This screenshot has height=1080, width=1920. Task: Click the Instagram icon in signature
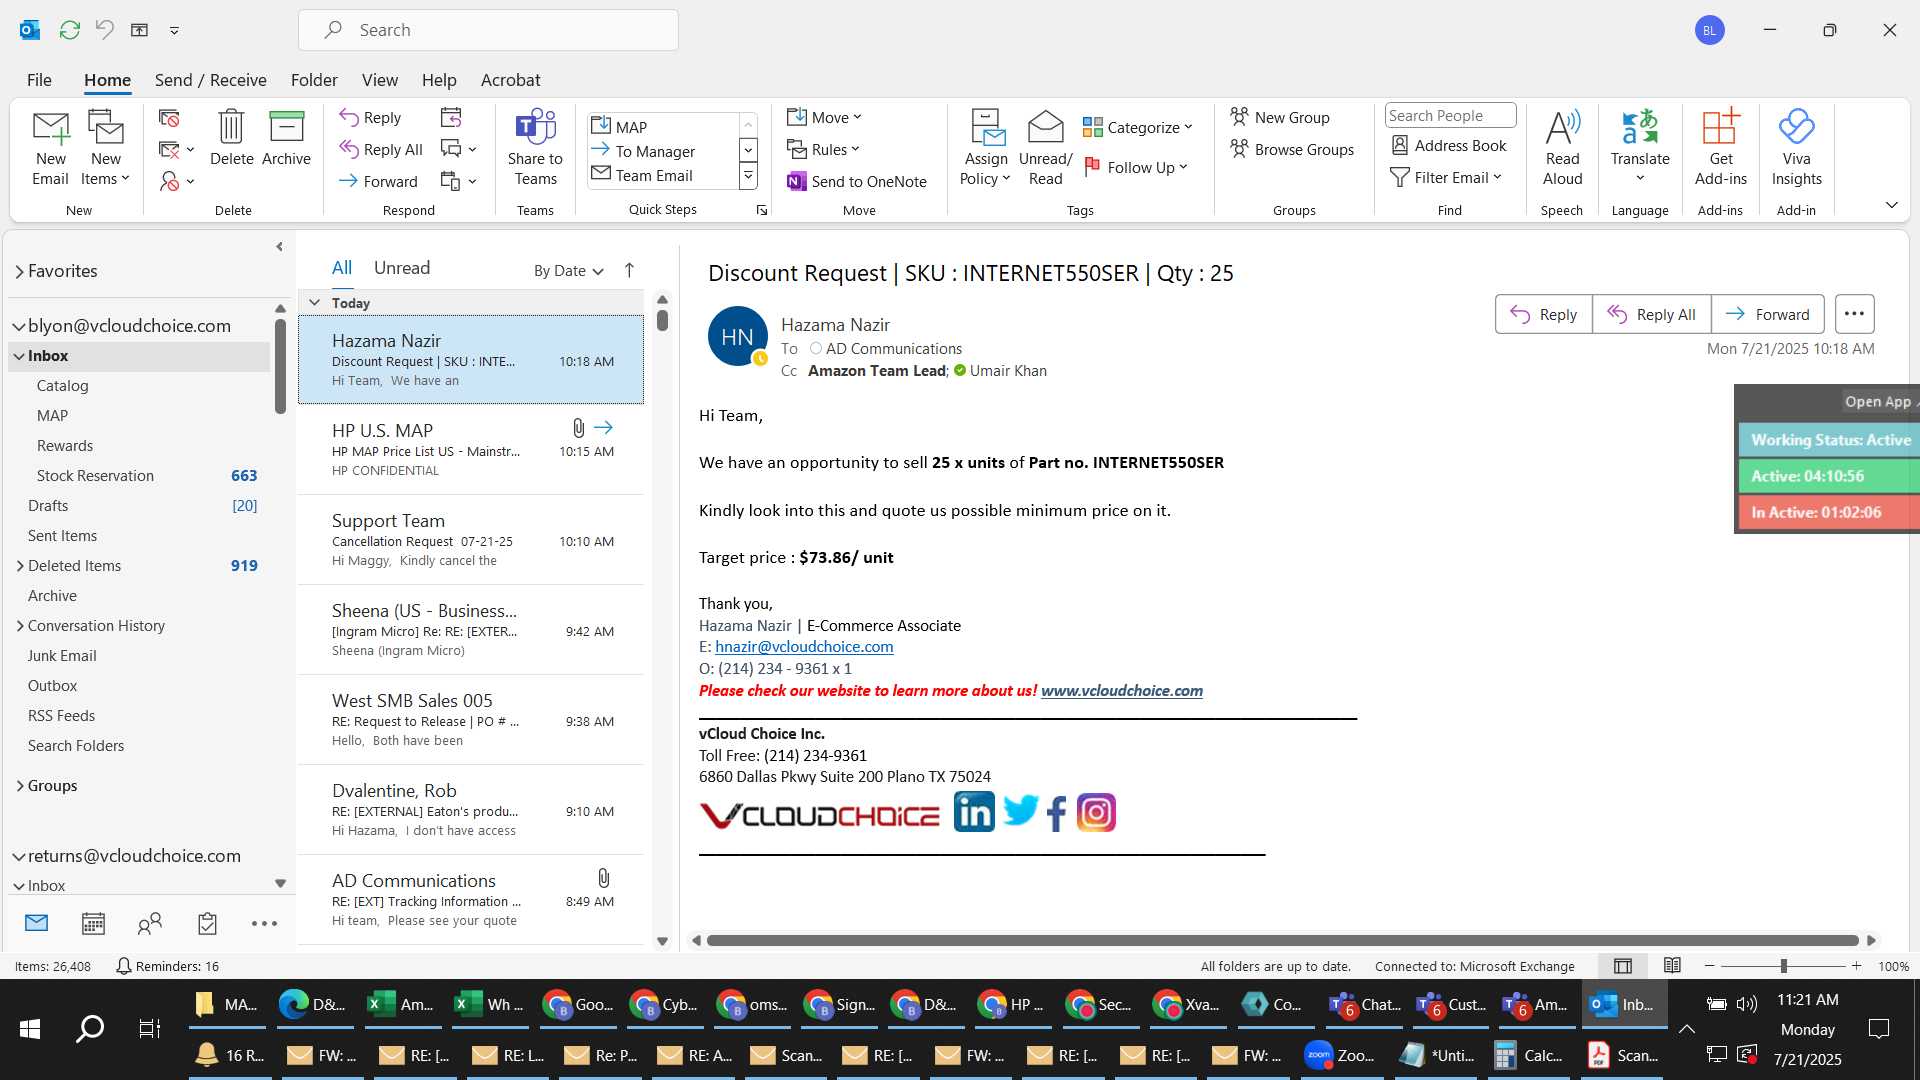pyautogui.click(x=1096, y=812)
